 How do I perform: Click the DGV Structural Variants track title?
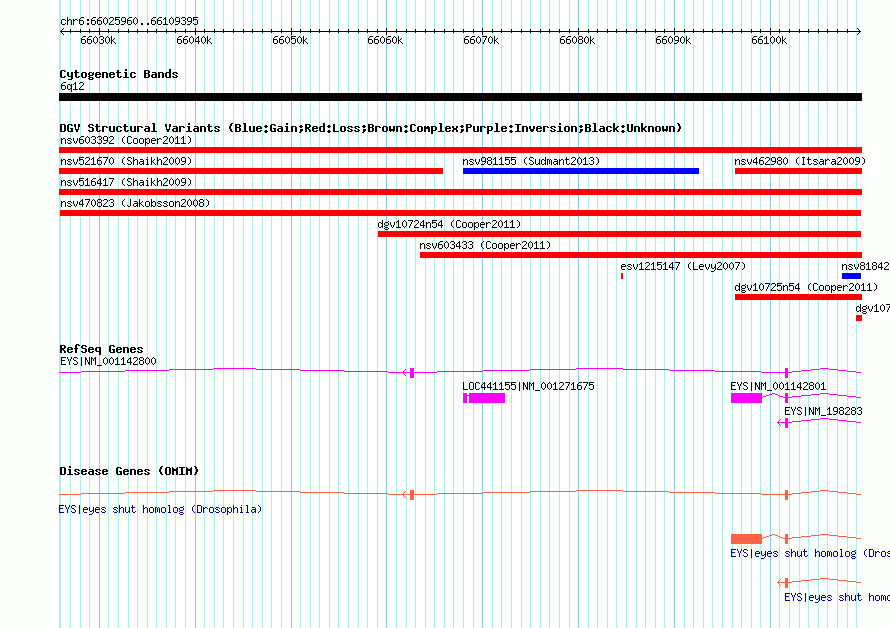tap(370, 128)
